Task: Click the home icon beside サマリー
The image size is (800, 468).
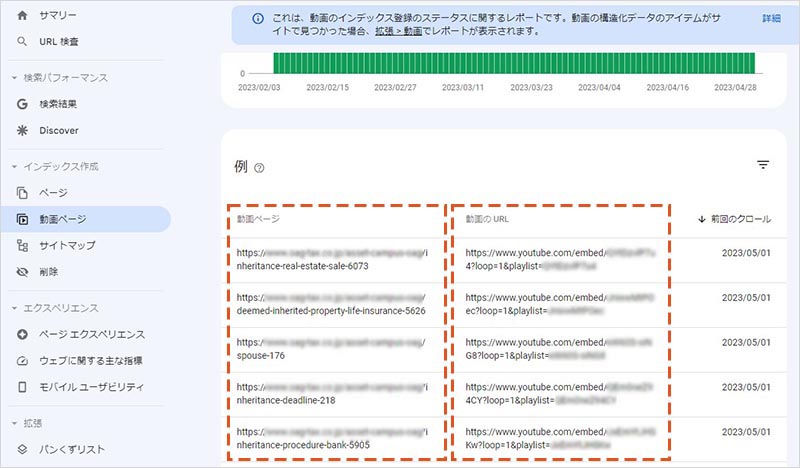Action: [23, 15]
